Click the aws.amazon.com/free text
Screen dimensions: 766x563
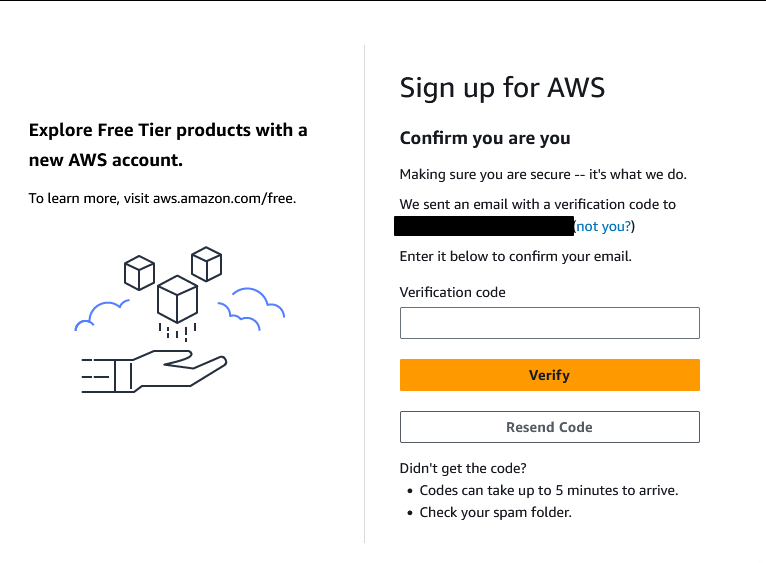[224, 198]
